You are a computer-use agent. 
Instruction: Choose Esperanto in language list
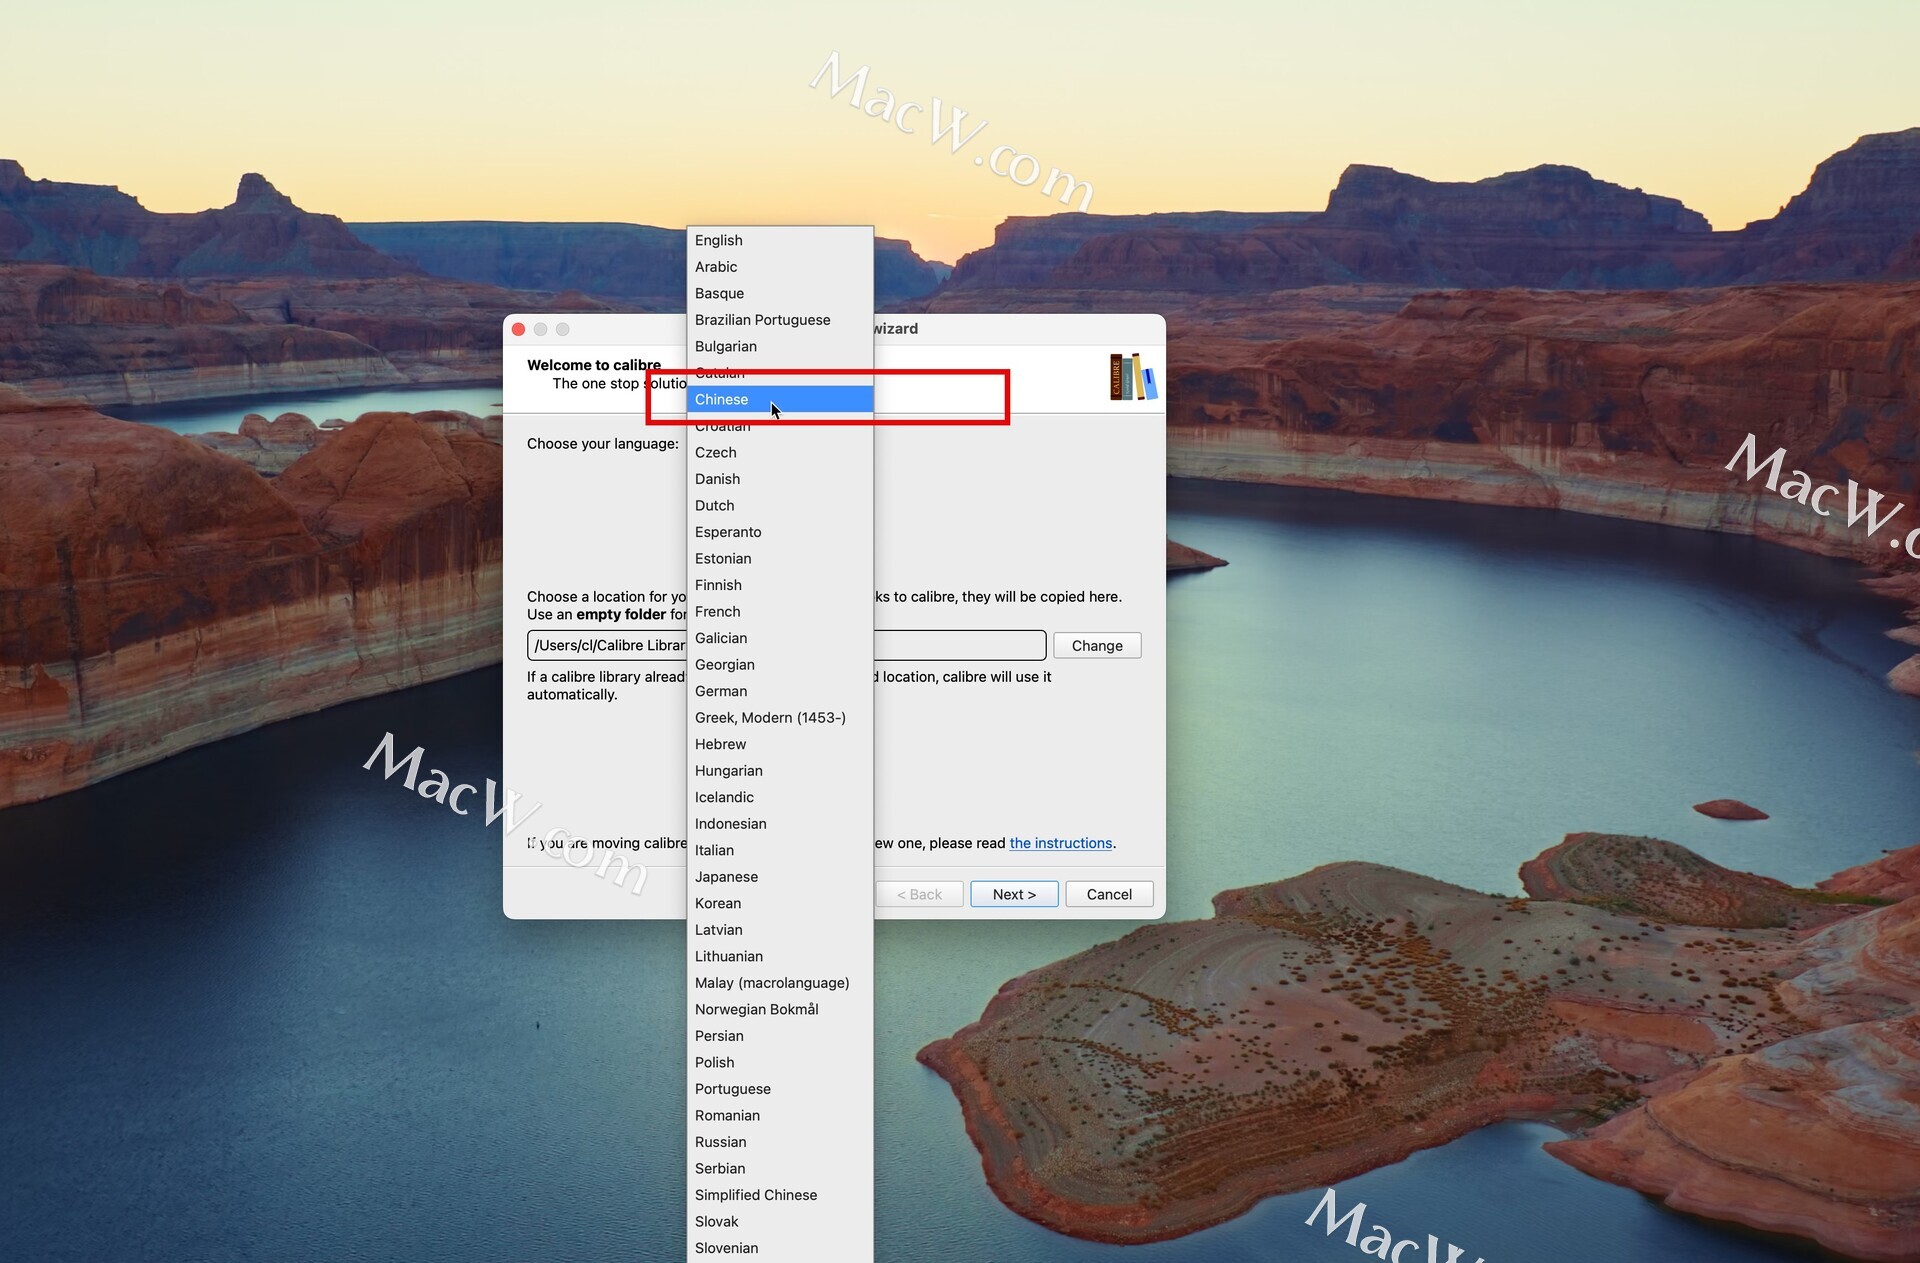pos(727,532)
